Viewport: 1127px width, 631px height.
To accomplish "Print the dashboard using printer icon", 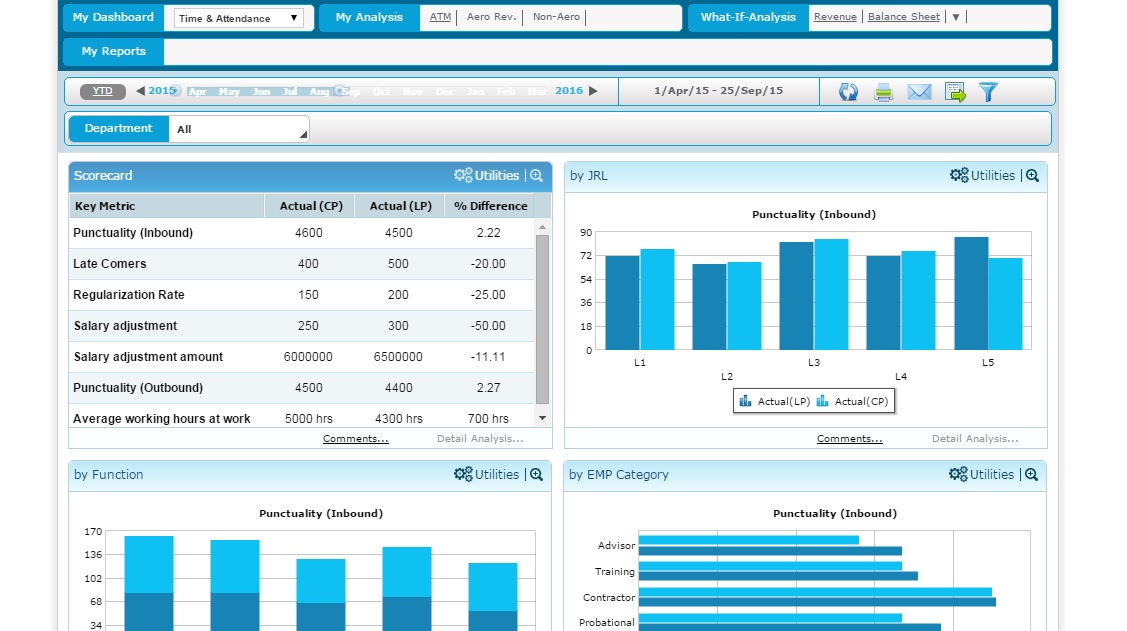I will point(883,92).
